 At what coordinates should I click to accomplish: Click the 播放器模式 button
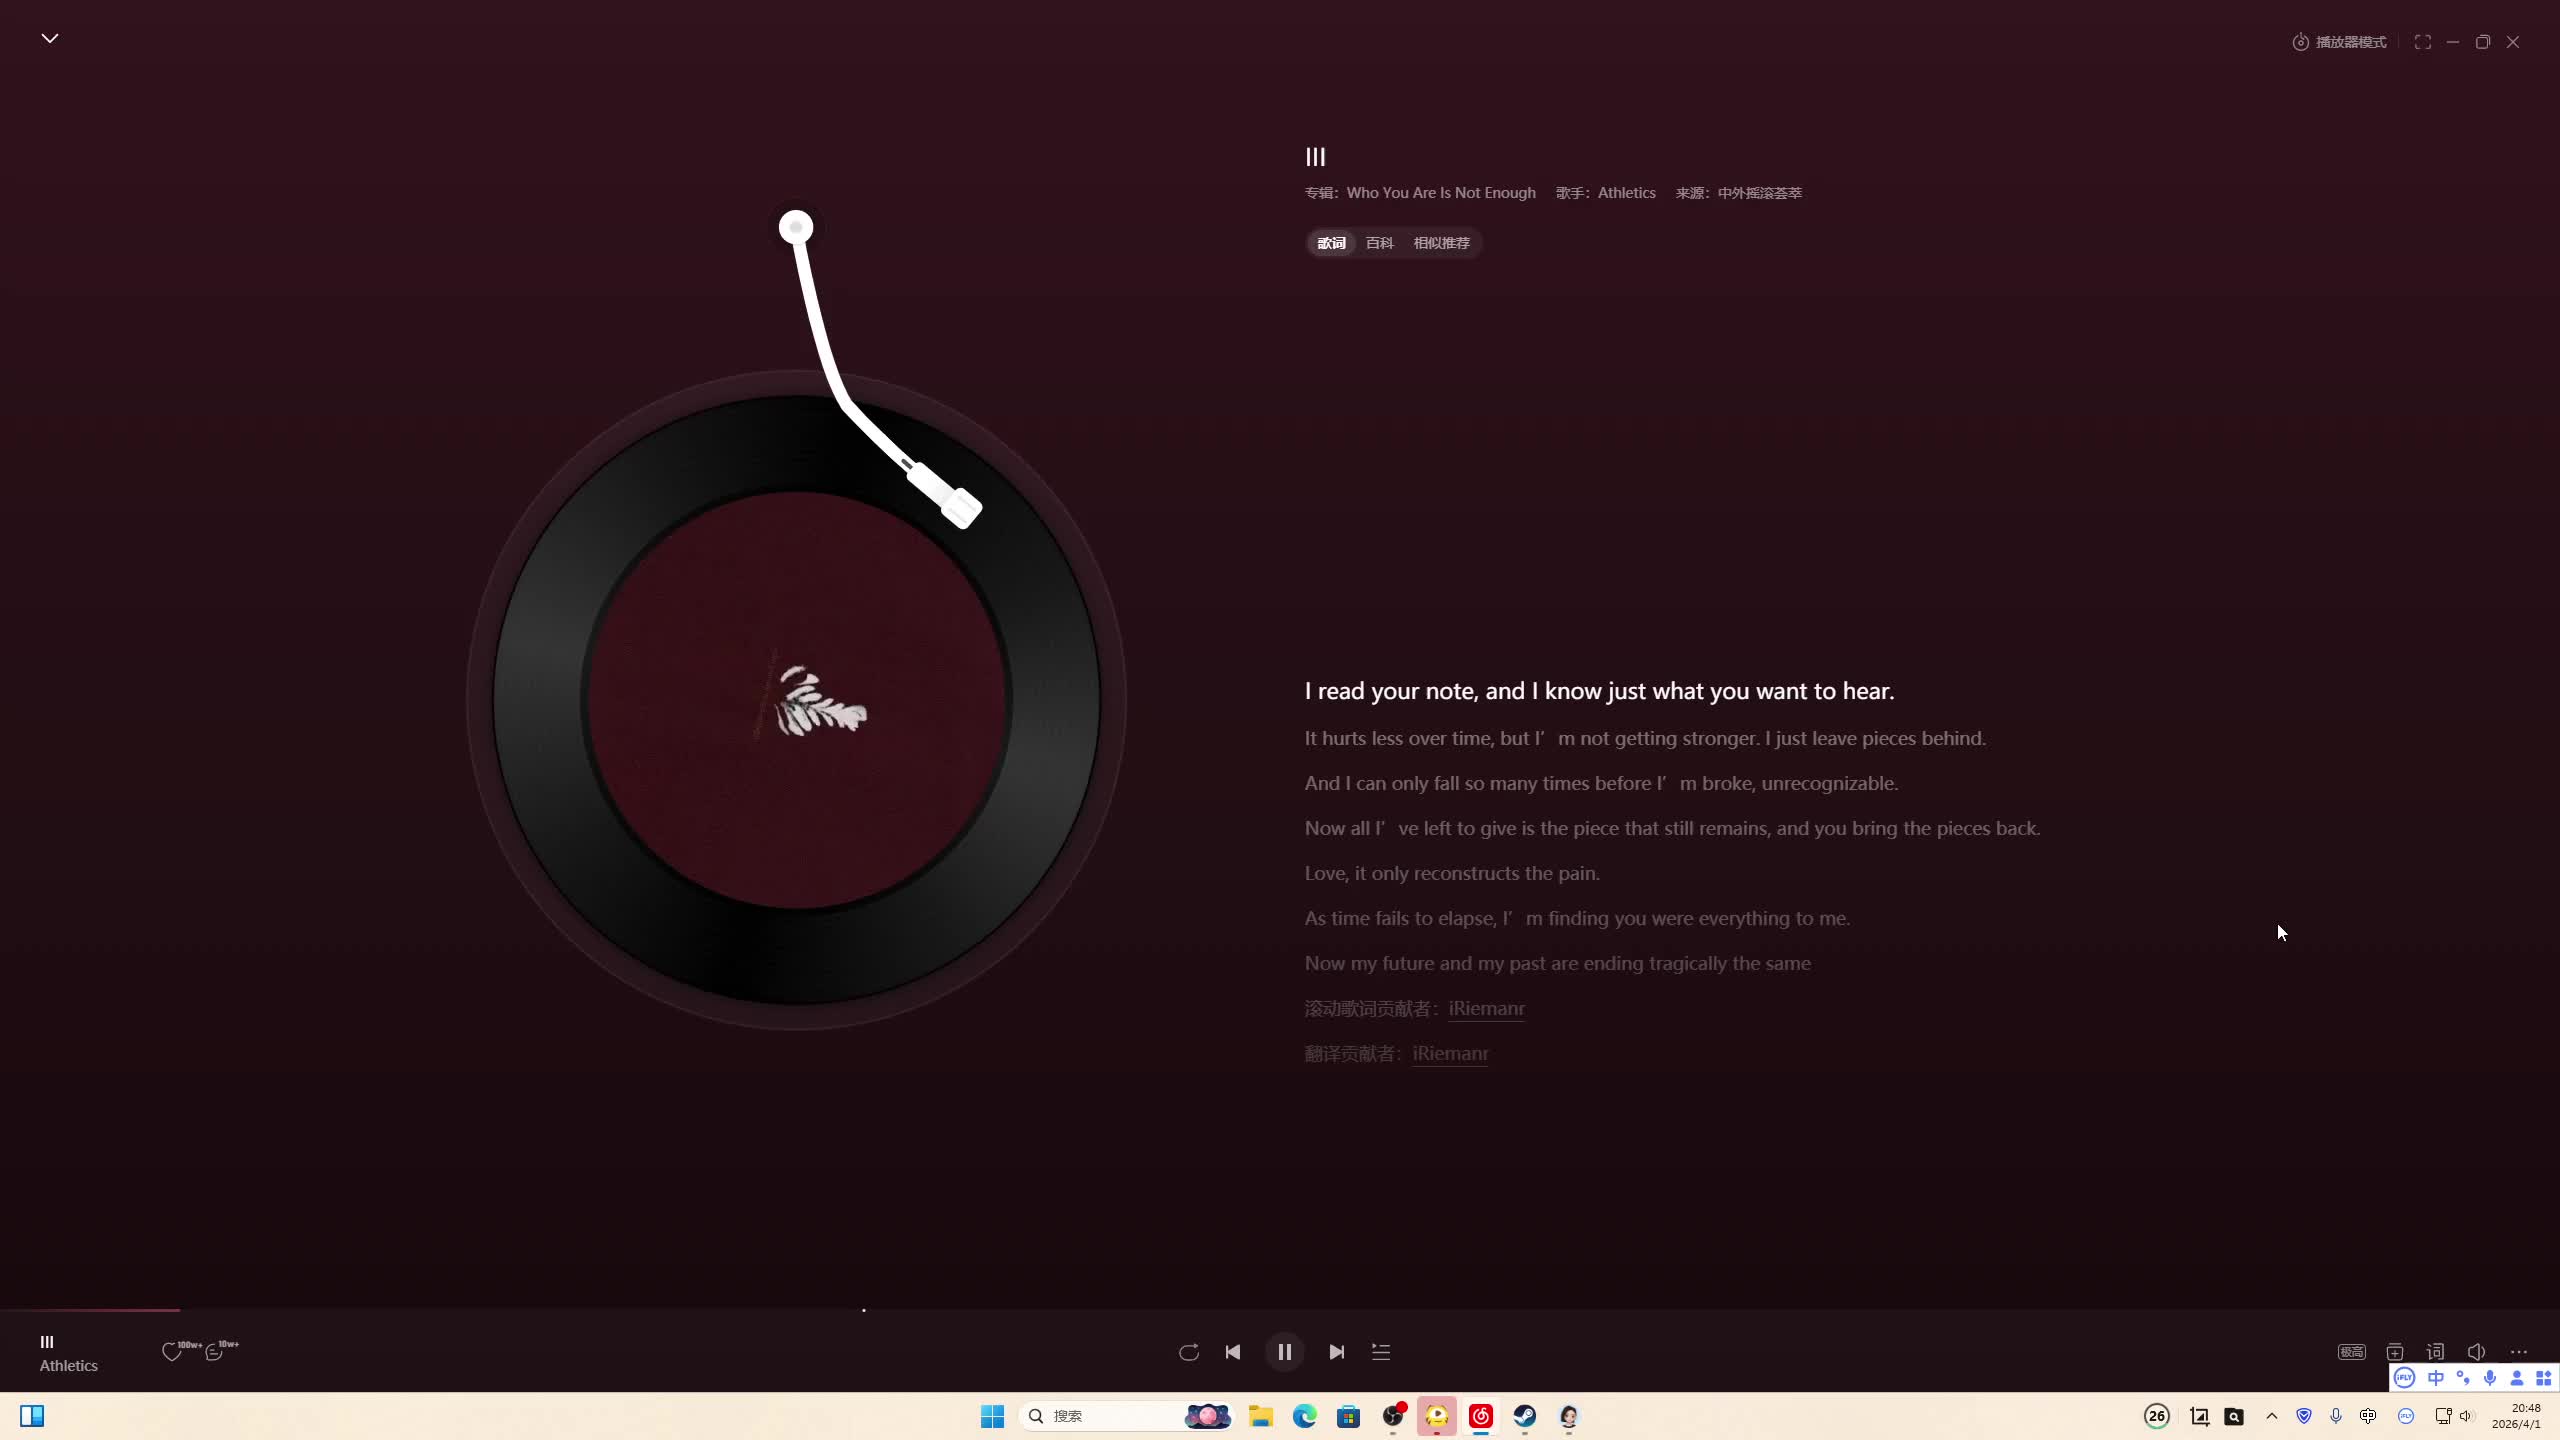(2340, 42)
